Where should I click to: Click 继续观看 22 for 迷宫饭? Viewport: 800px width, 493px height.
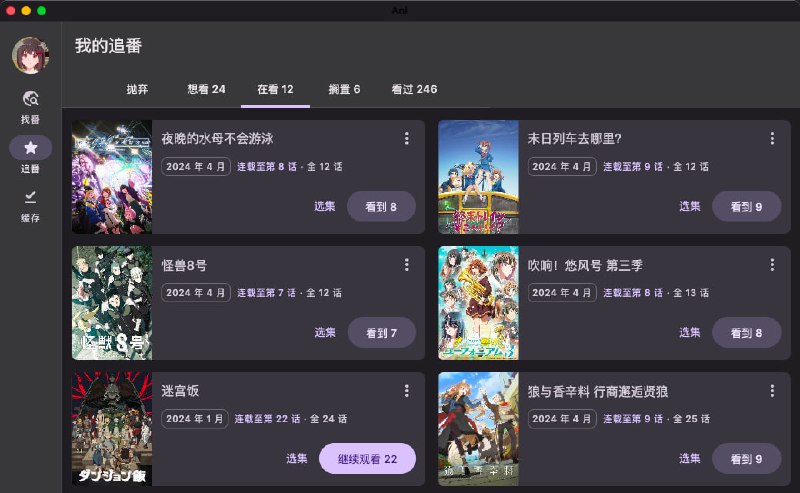[x=367, y=459]
